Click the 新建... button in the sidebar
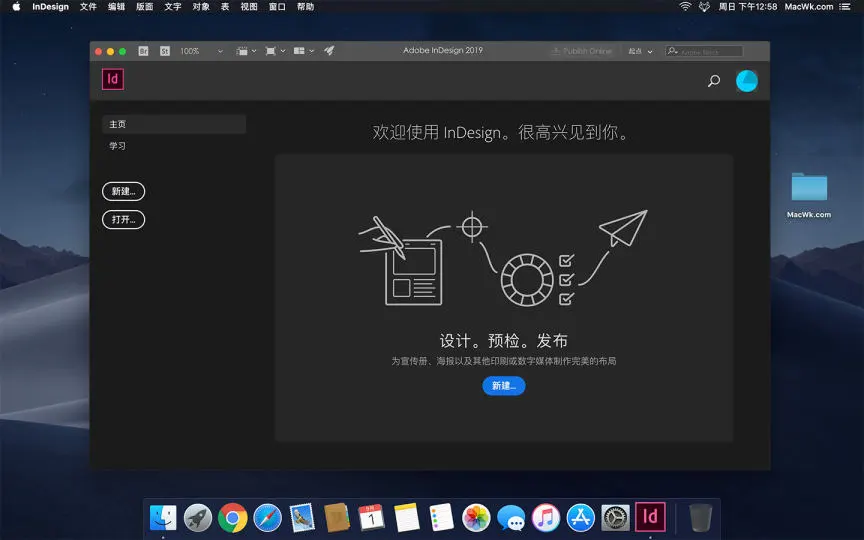The image size is (864, 540). [123, 191]
